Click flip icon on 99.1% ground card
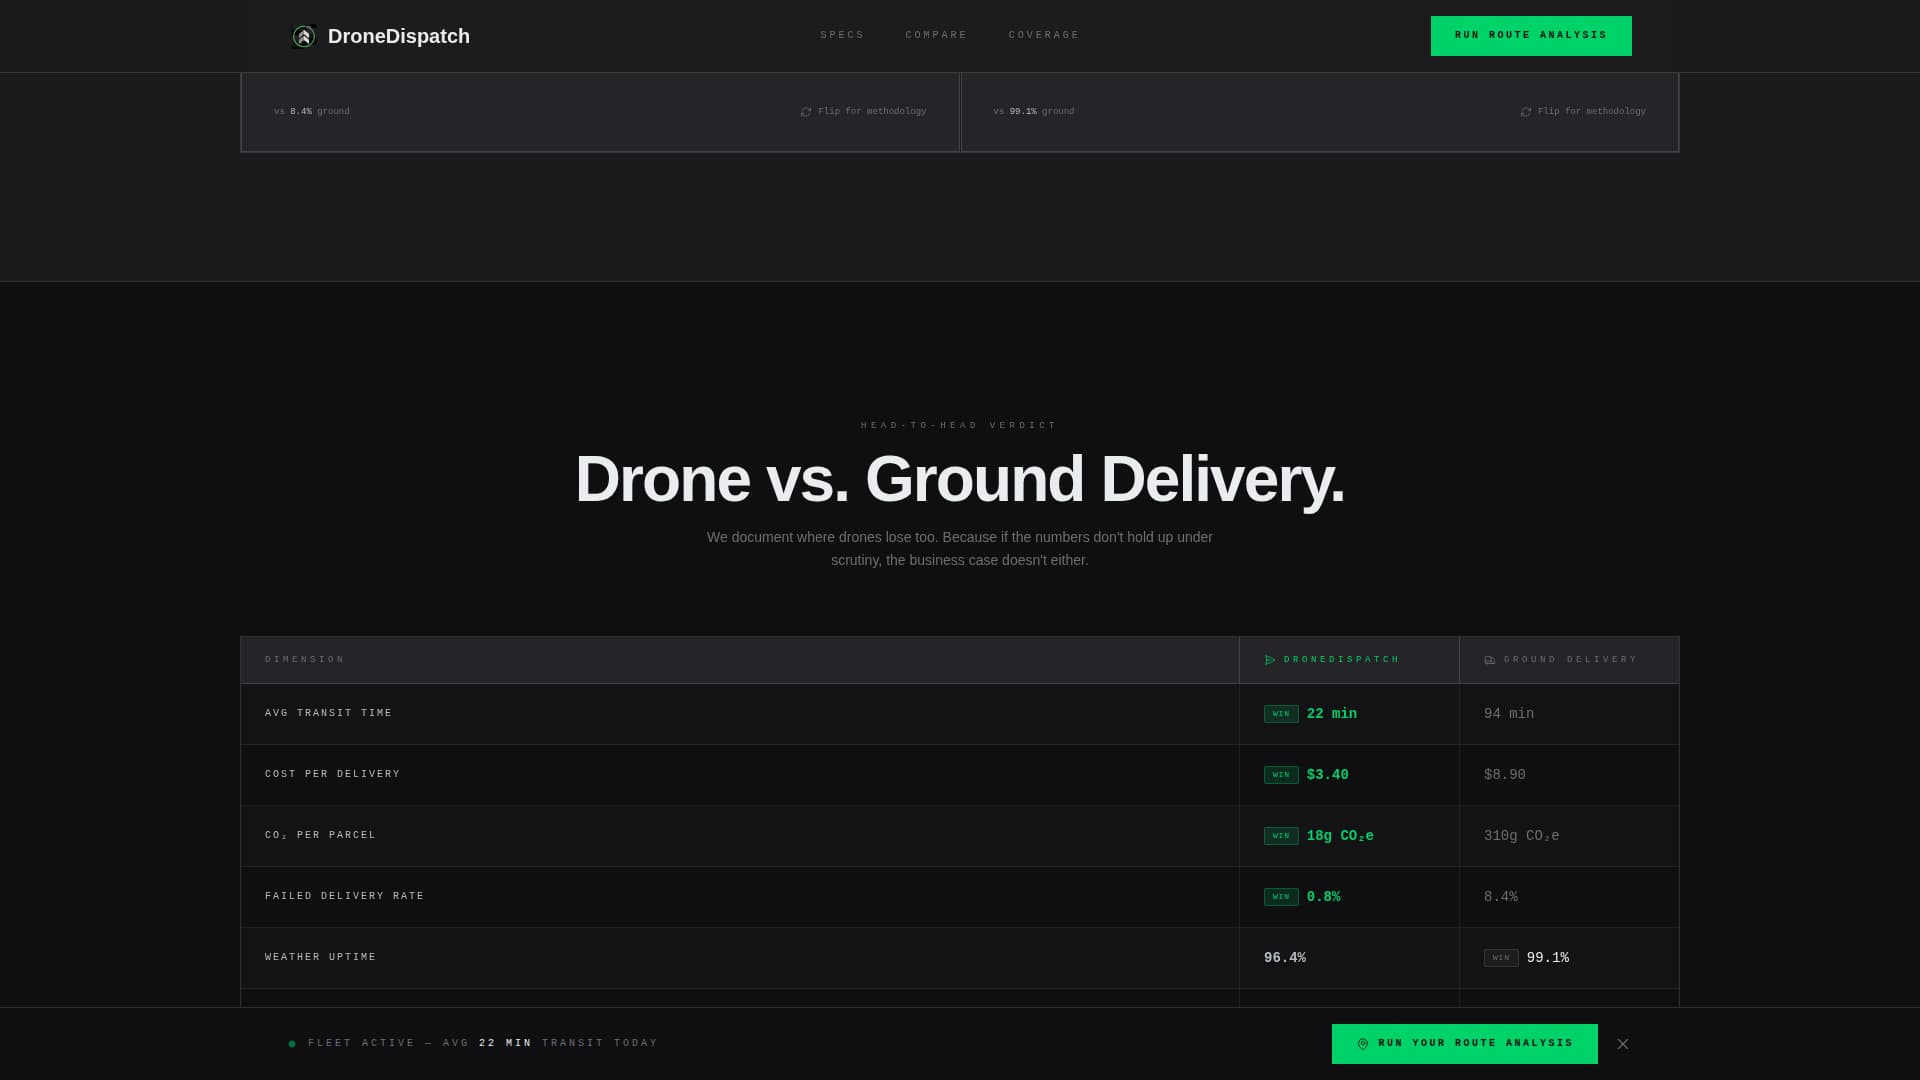Screen dimensions: 1920x1080 (1526, 112)
